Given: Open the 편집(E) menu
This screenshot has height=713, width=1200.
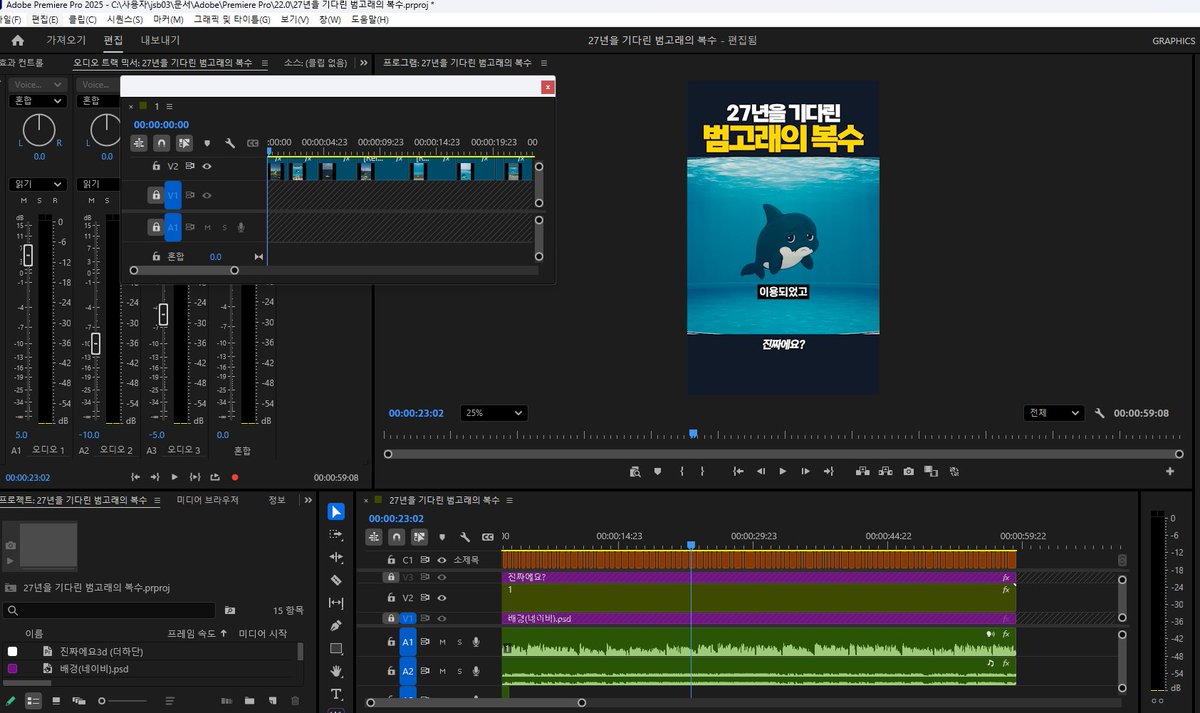Looking at the screenshot, I should (x=45, y=19).
